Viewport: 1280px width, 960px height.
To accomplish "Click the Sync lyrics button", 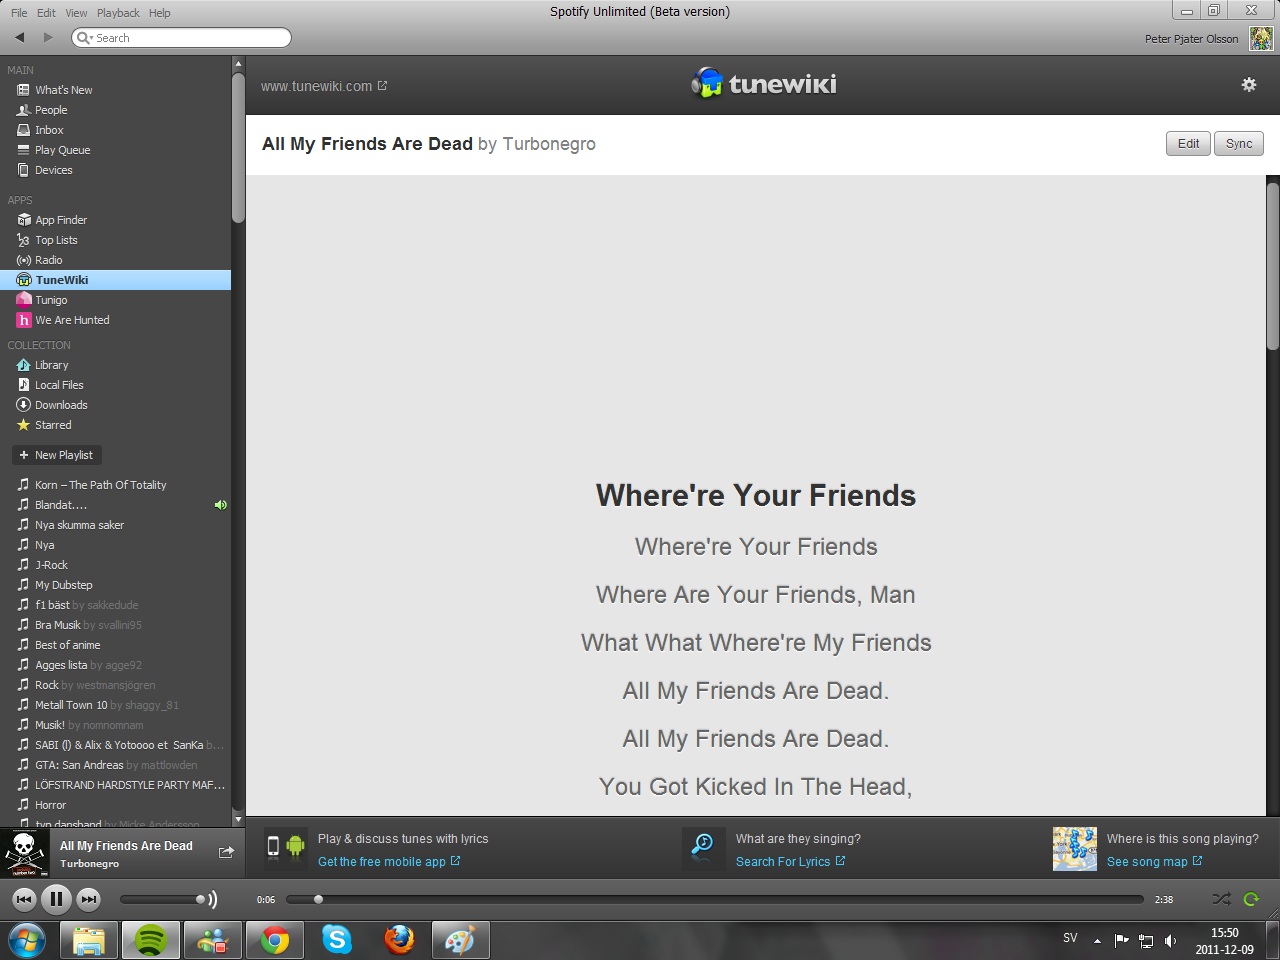I will [1239, 144].
